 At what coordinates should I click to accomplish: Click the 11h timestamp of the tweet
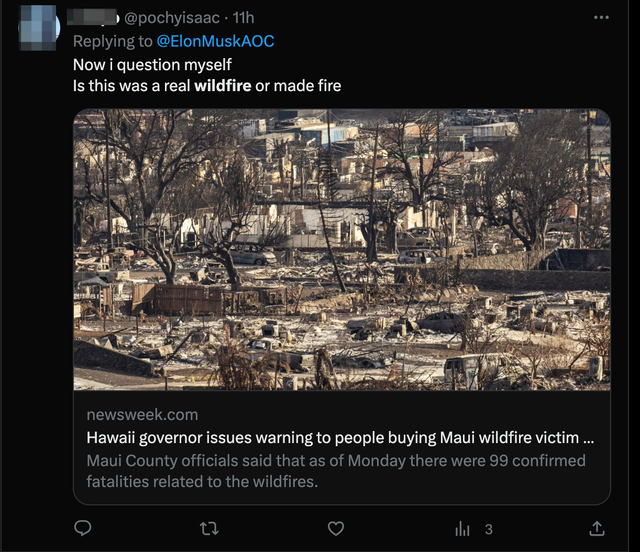[x=243, y=19]
